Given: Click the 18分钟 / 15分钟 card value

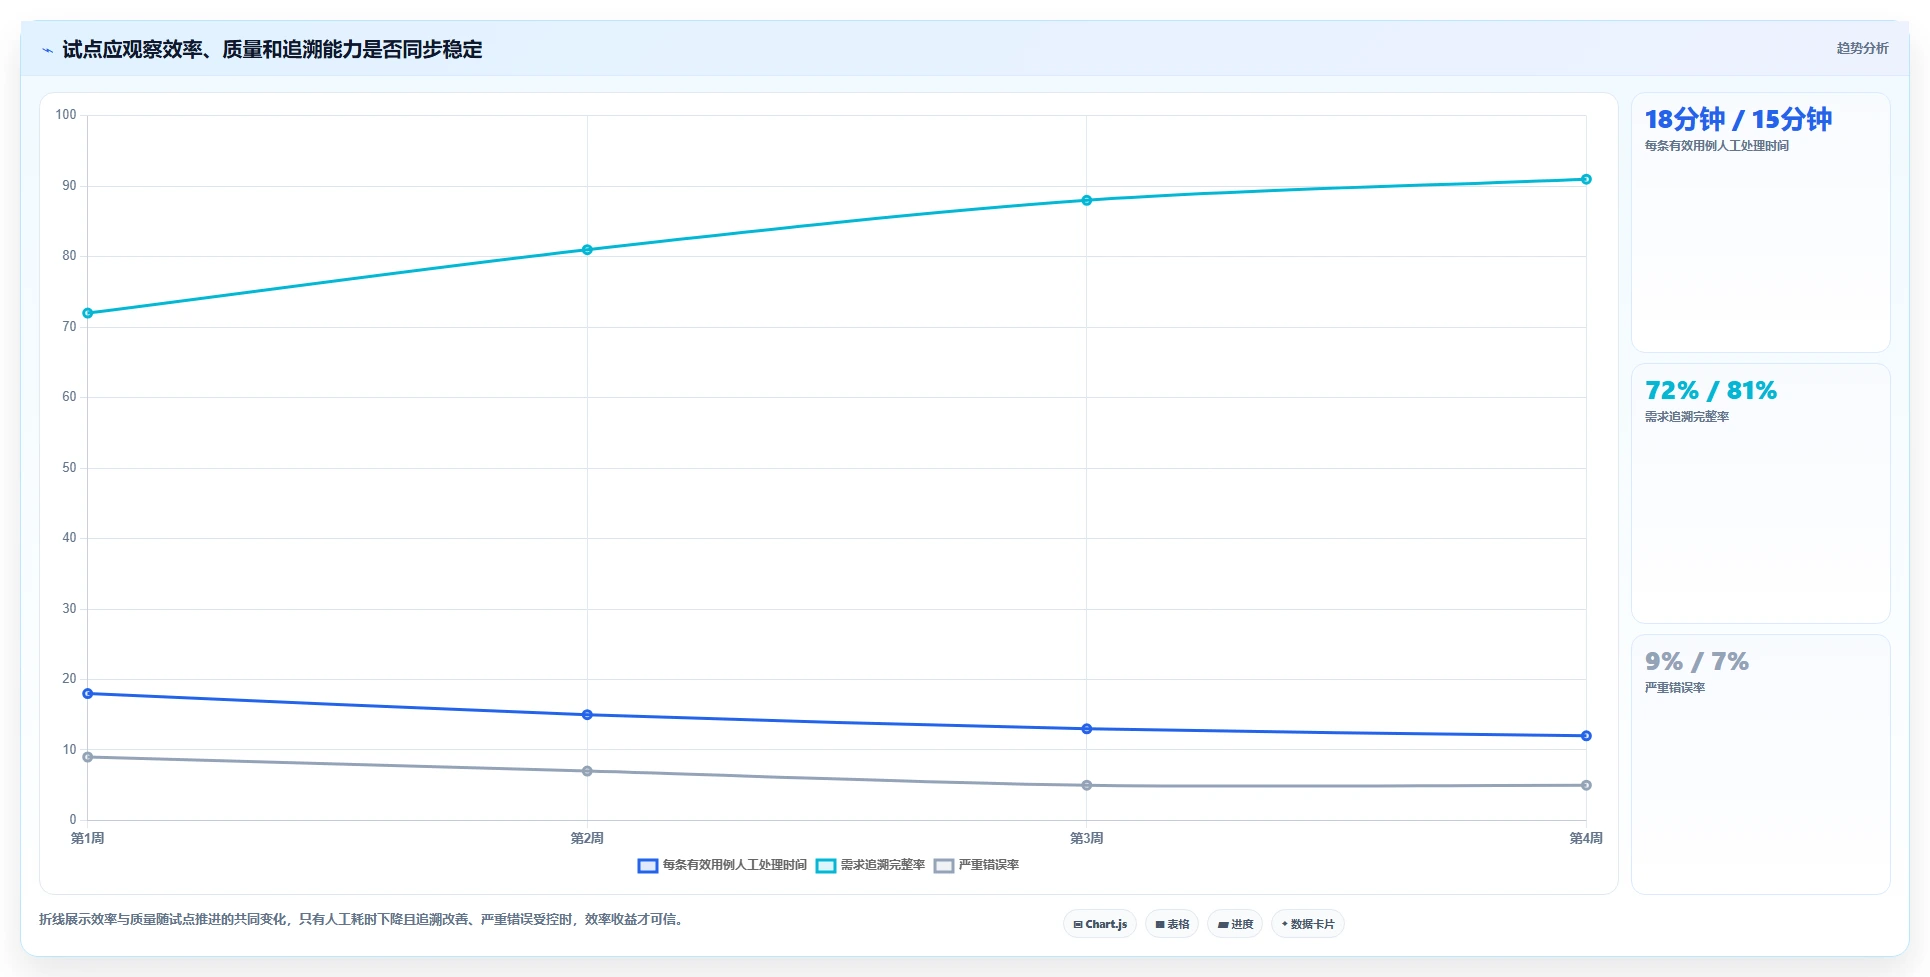Looking at the screenshot, I should pyautogui.click(x=1738, y=120).
